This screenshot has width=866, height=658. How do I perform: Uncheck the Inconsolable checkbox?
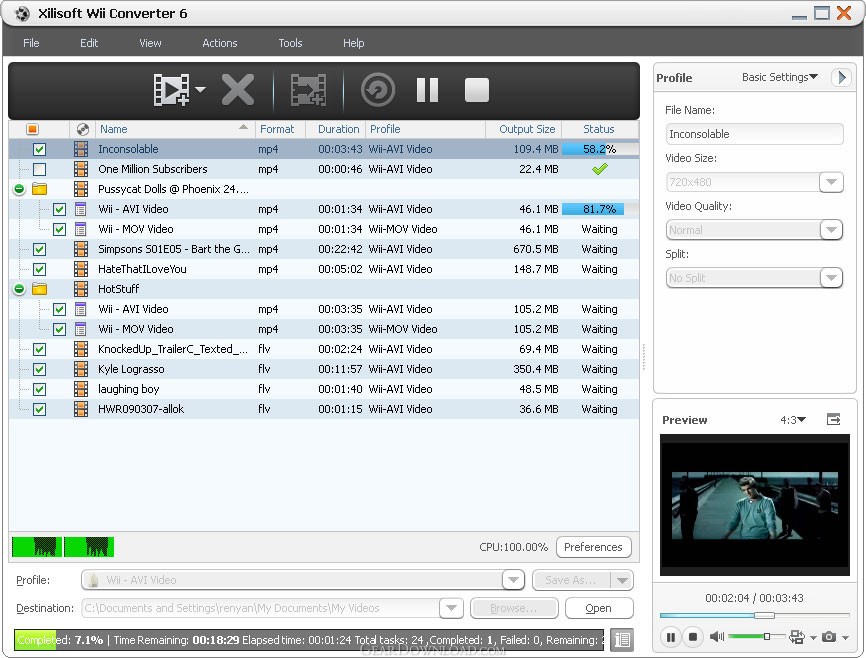coord(39,149)
